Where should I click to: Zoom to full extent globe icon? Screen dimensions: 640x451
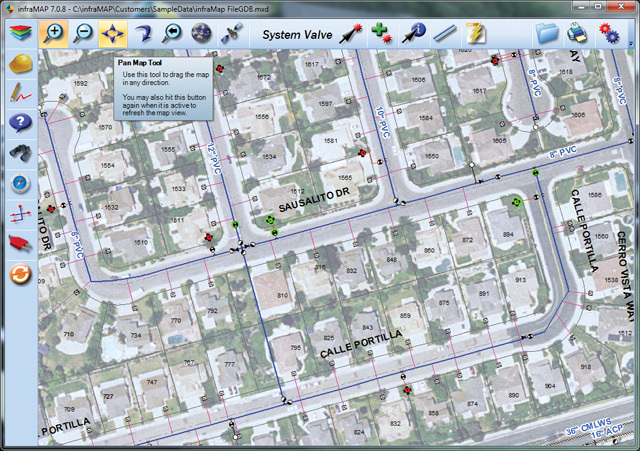201,33
